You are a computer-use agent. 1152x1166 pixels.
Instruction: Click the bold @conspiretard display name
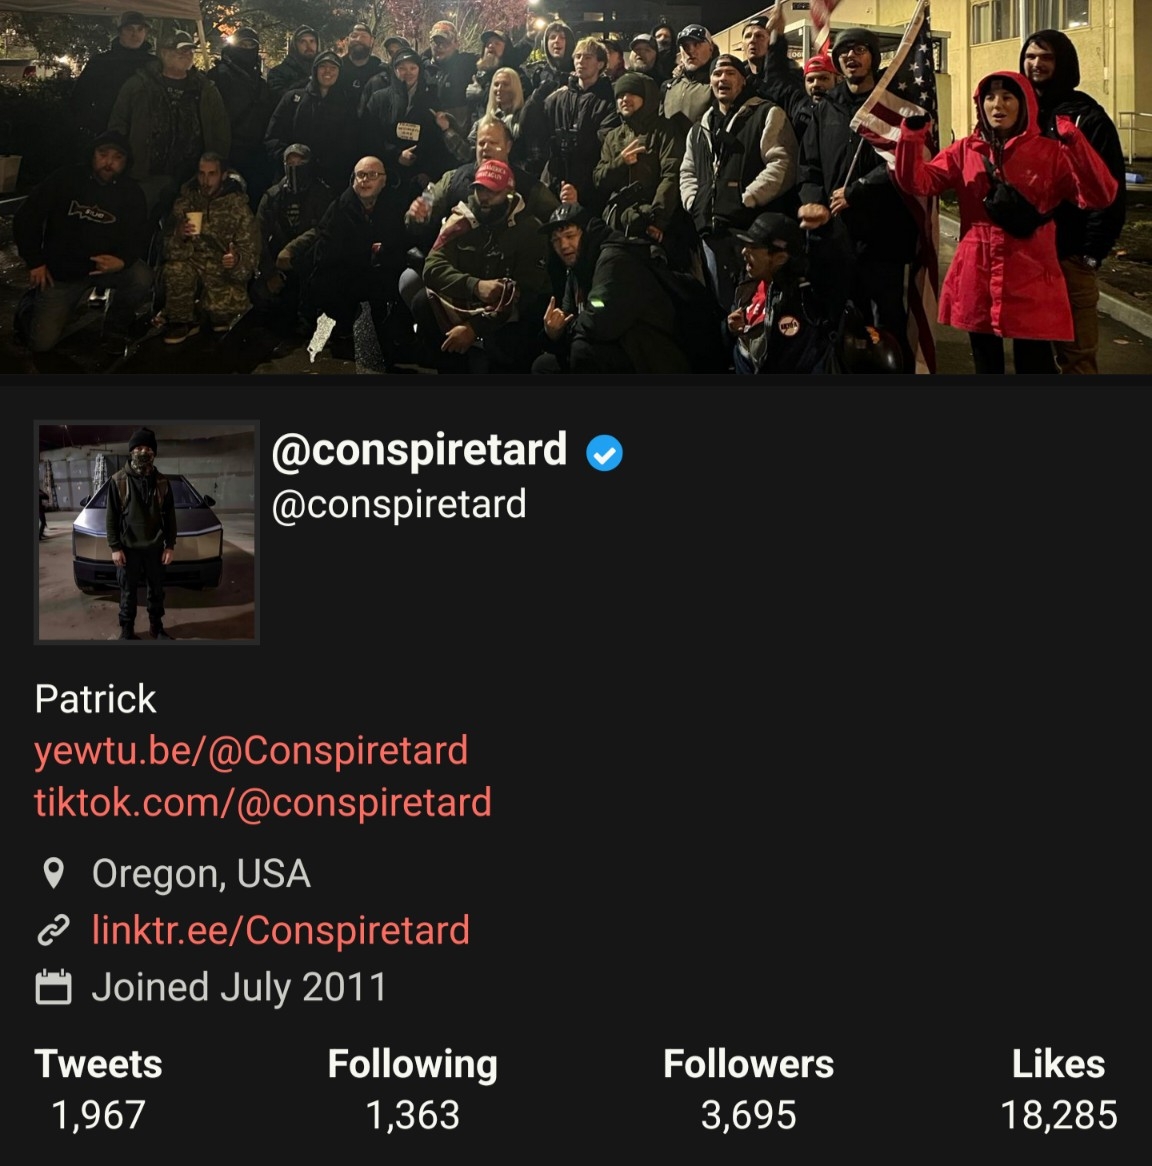419,451
